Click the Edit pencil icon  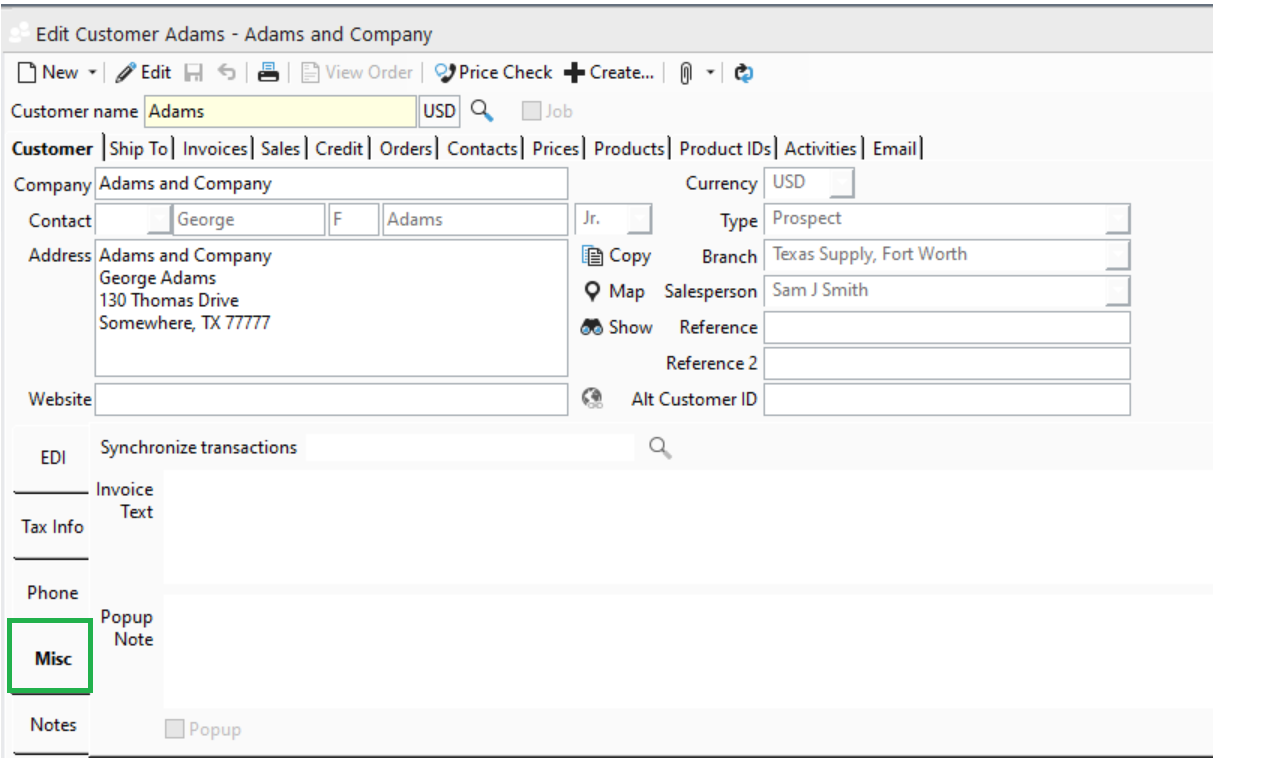[x=124, y=71]
